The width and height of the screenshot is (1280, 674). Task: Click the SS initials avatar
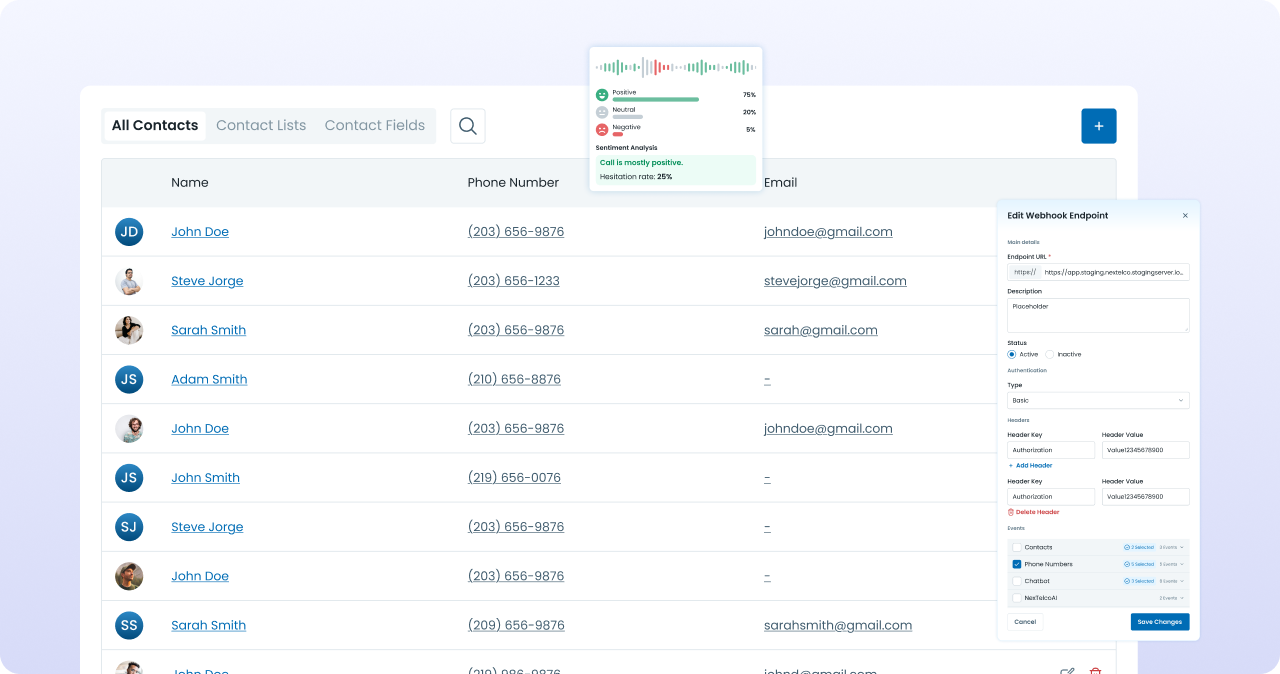(129, 625)
